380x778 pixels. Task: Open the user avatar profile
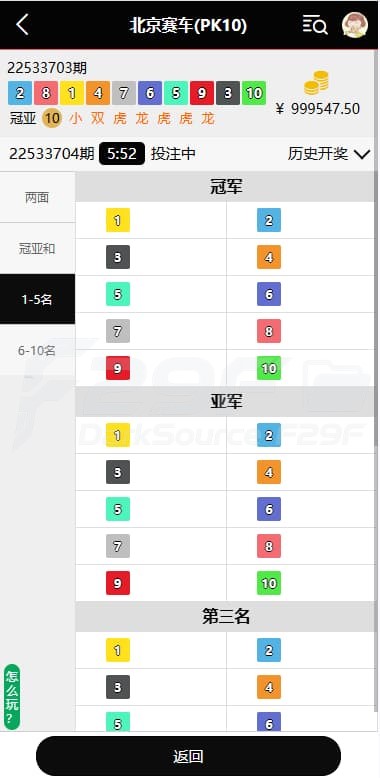(x=355, y=25)
